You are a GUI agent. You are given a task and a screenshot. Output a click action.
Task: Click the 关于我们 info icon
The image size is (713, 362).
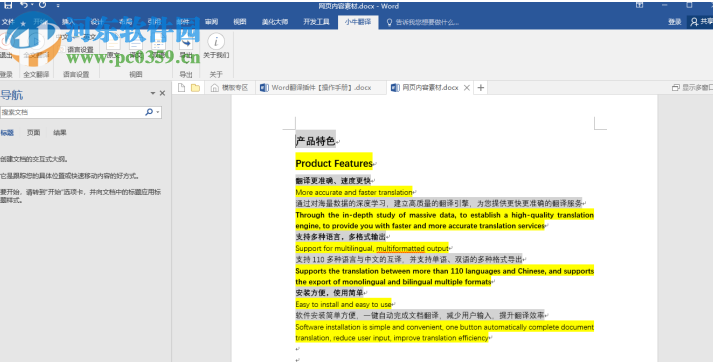coord(216,46)
